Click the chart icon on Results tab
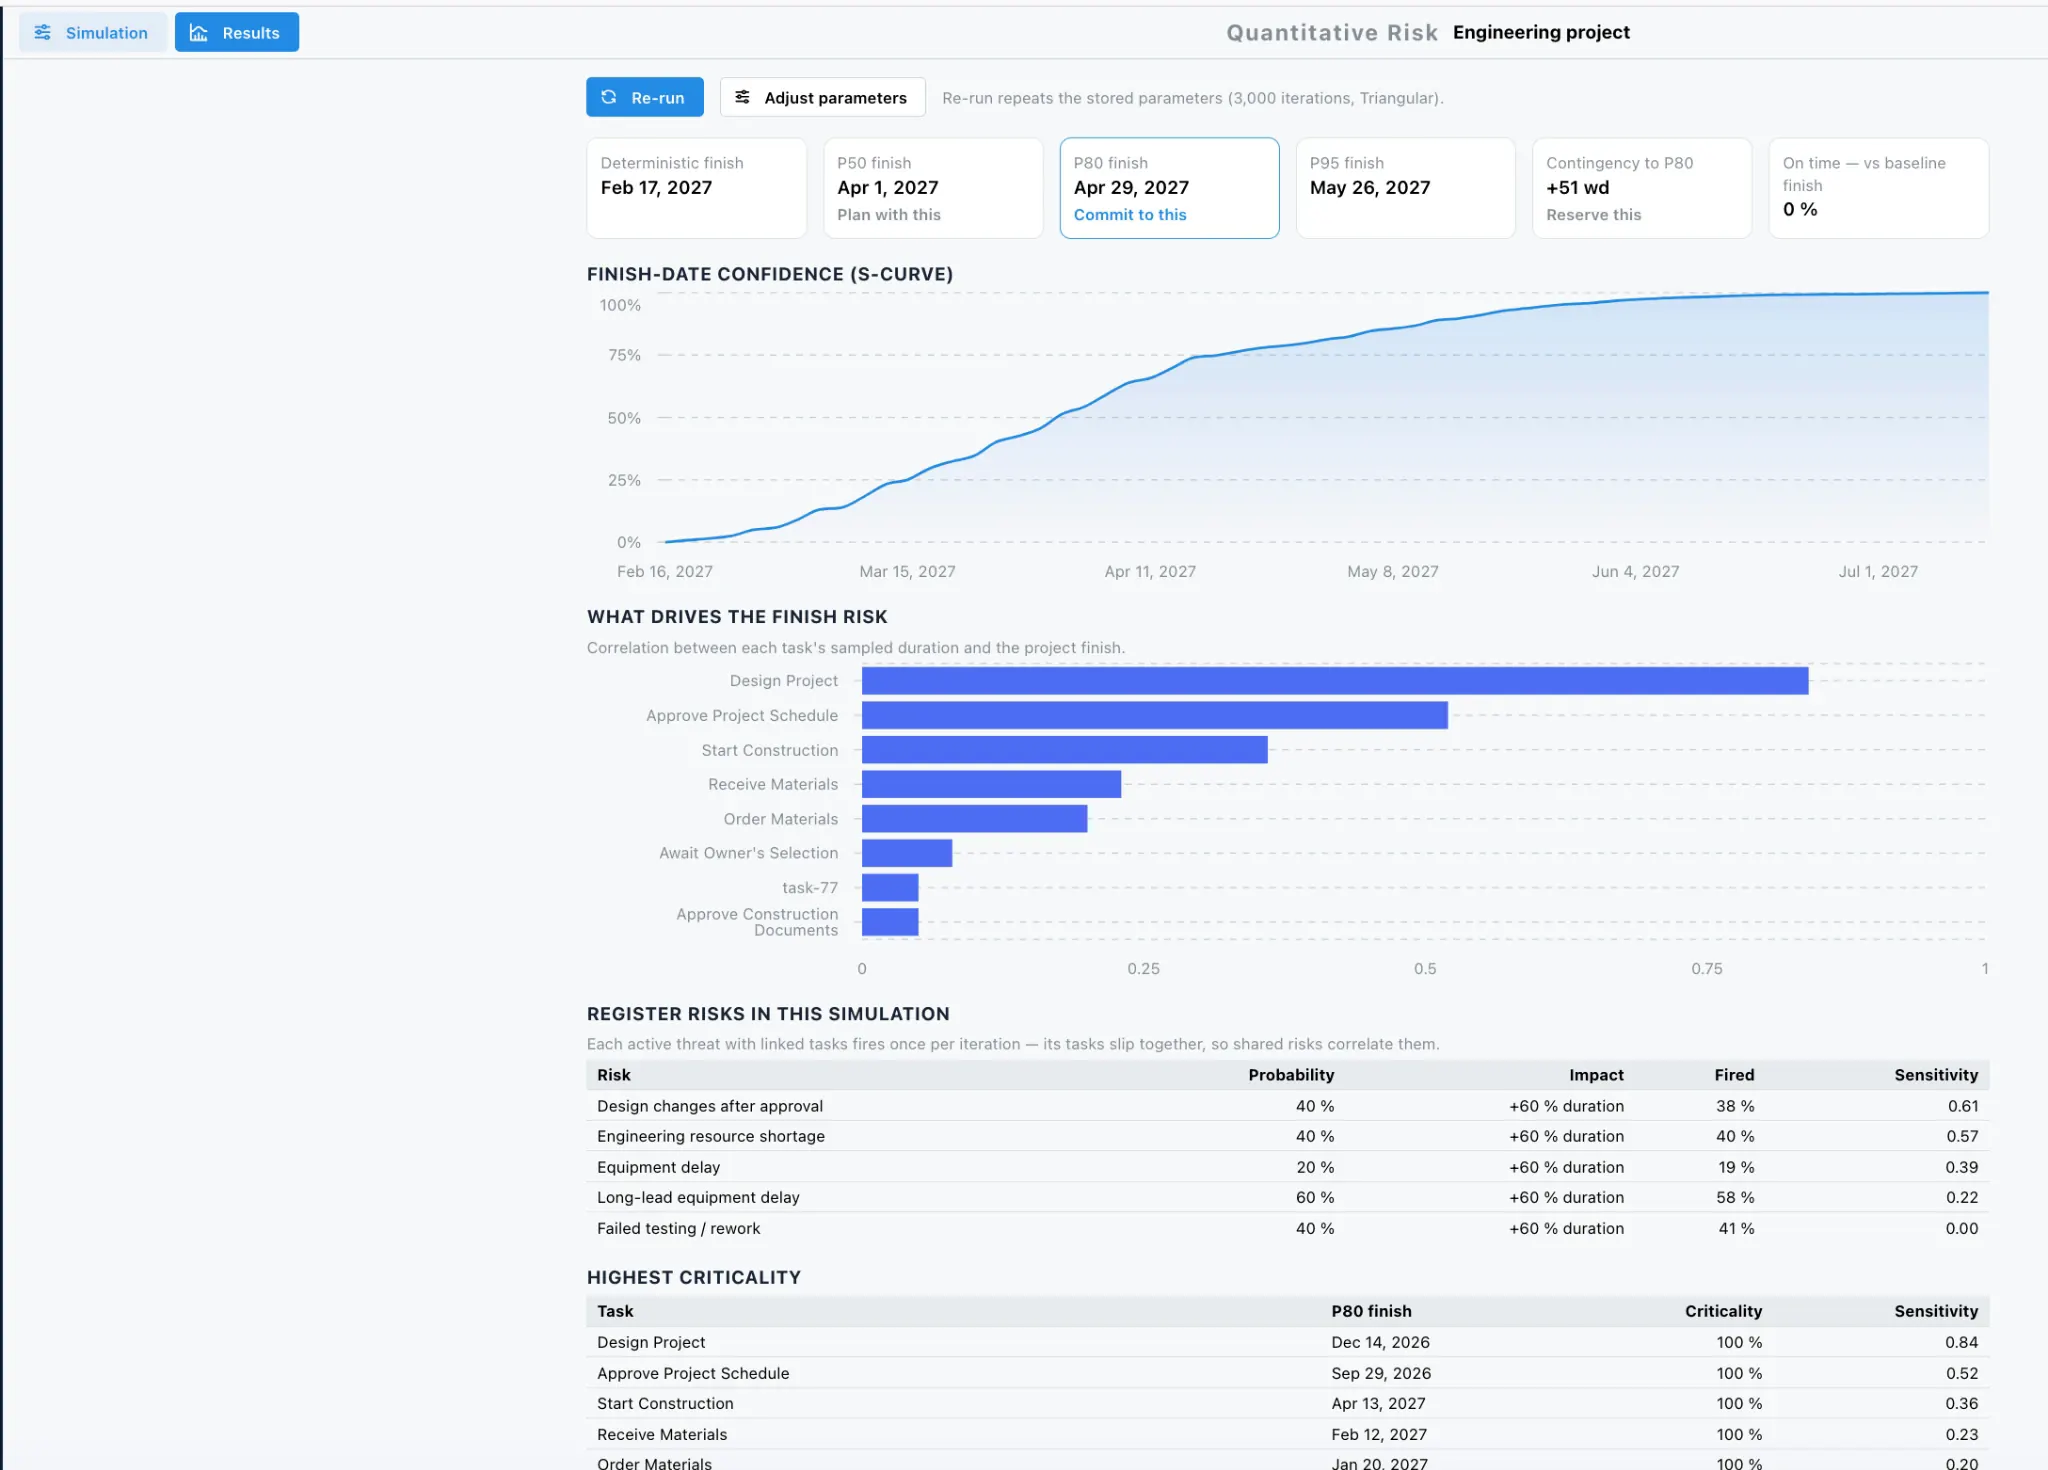2048x1470 pixels. (199, 32)
